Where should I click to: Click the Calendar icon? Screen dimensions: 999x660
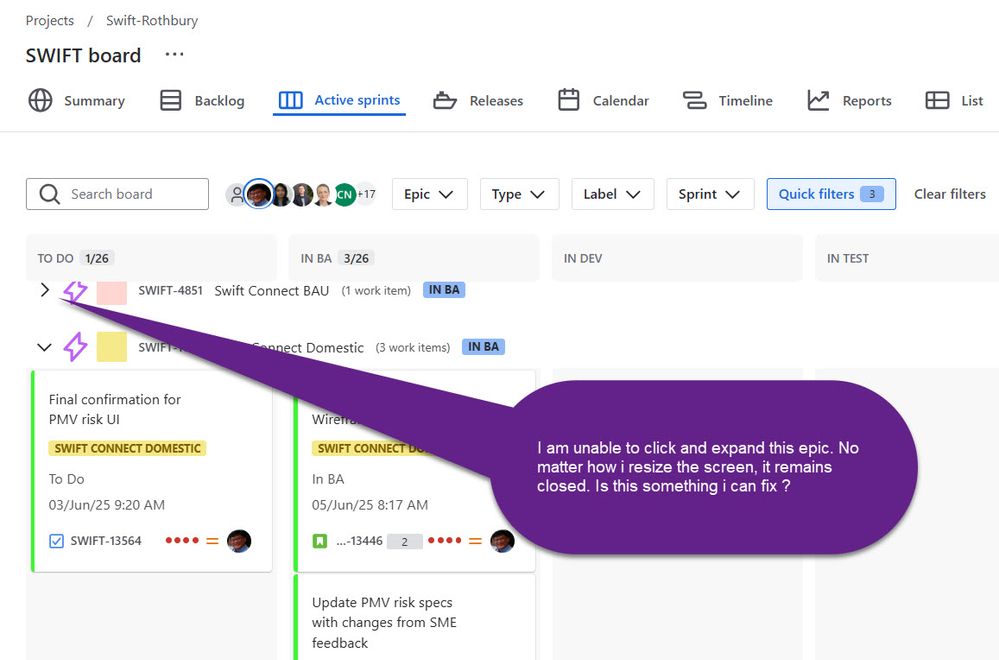(x=568, y=100)
